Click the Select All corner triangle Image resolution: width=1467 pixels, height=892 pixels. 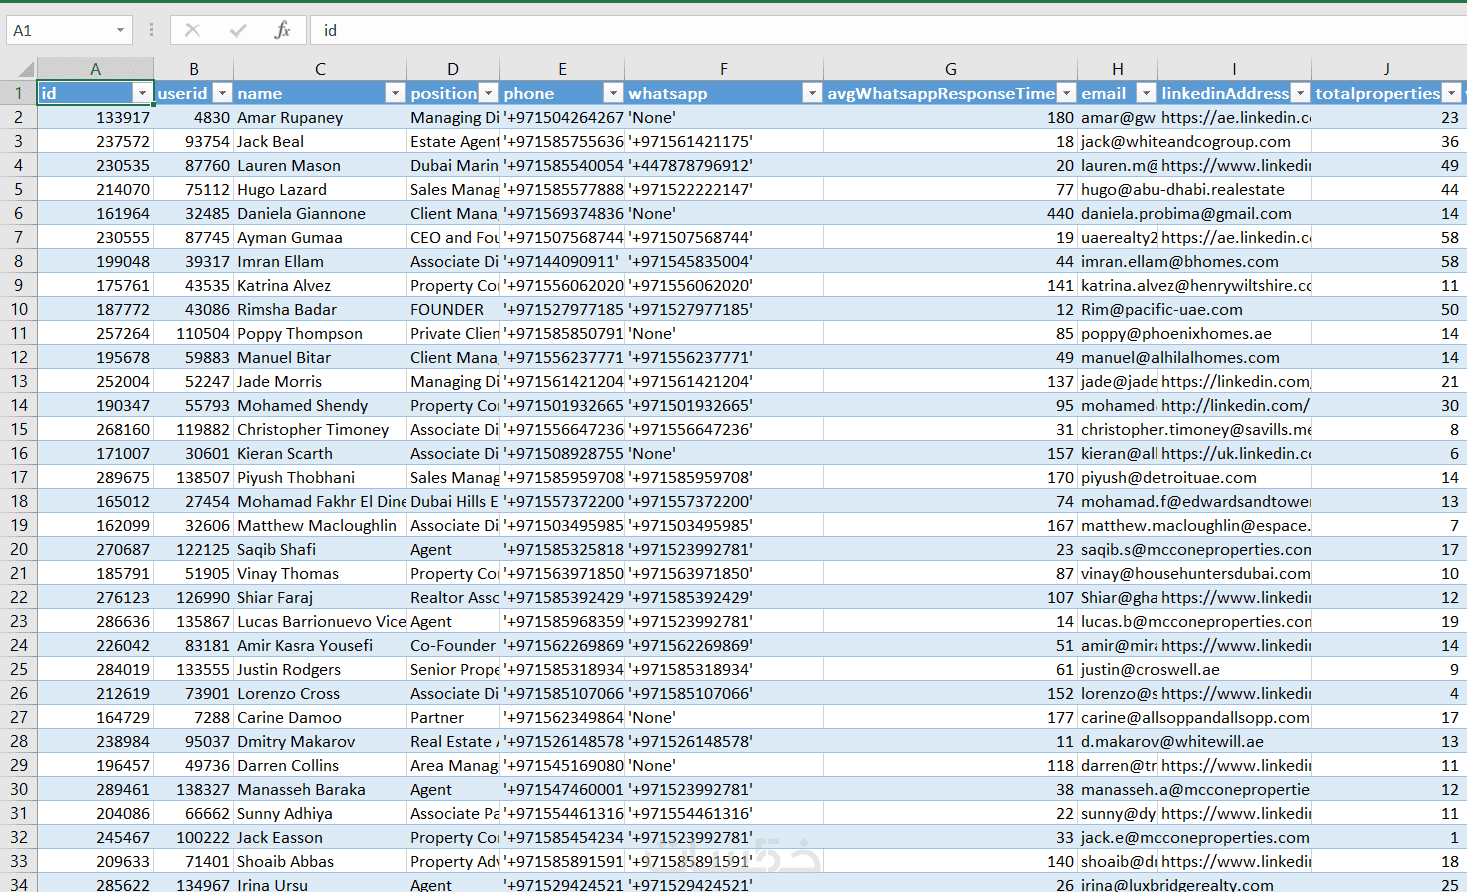(x=26, y=69)
